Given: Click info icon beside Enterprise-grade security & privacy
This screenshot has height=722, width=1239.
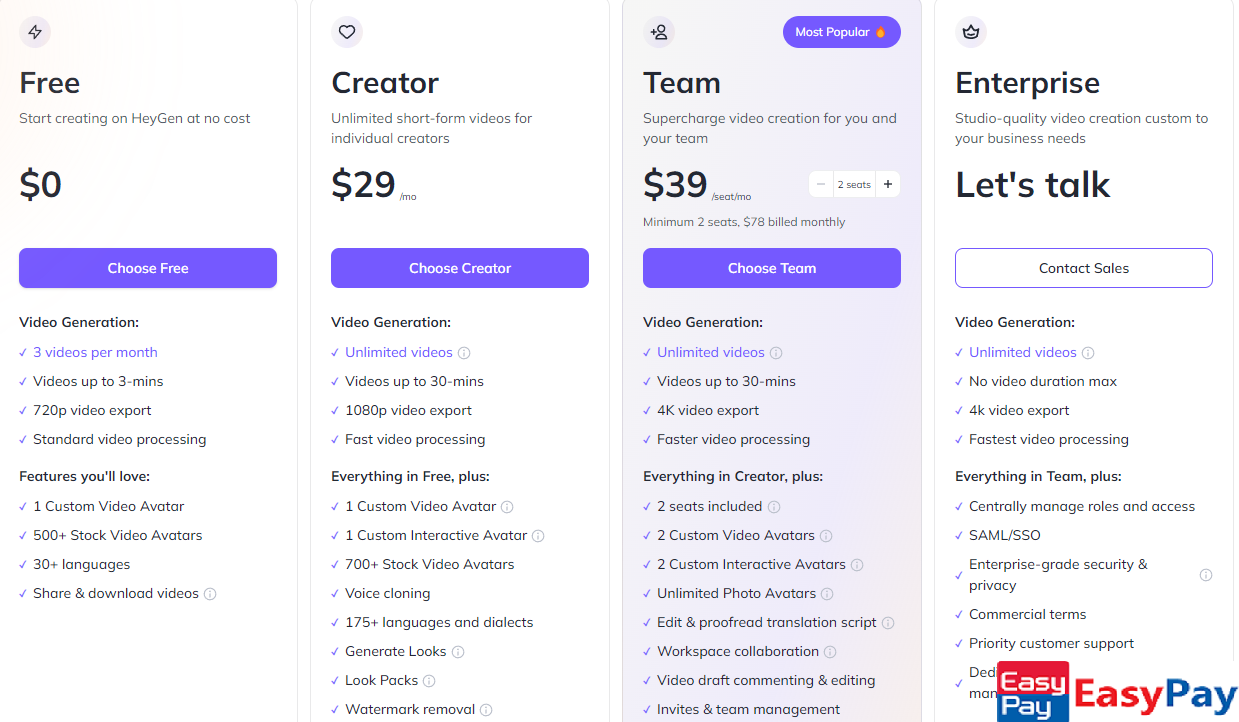Looking at the screenshot, I should (1206, 575).
